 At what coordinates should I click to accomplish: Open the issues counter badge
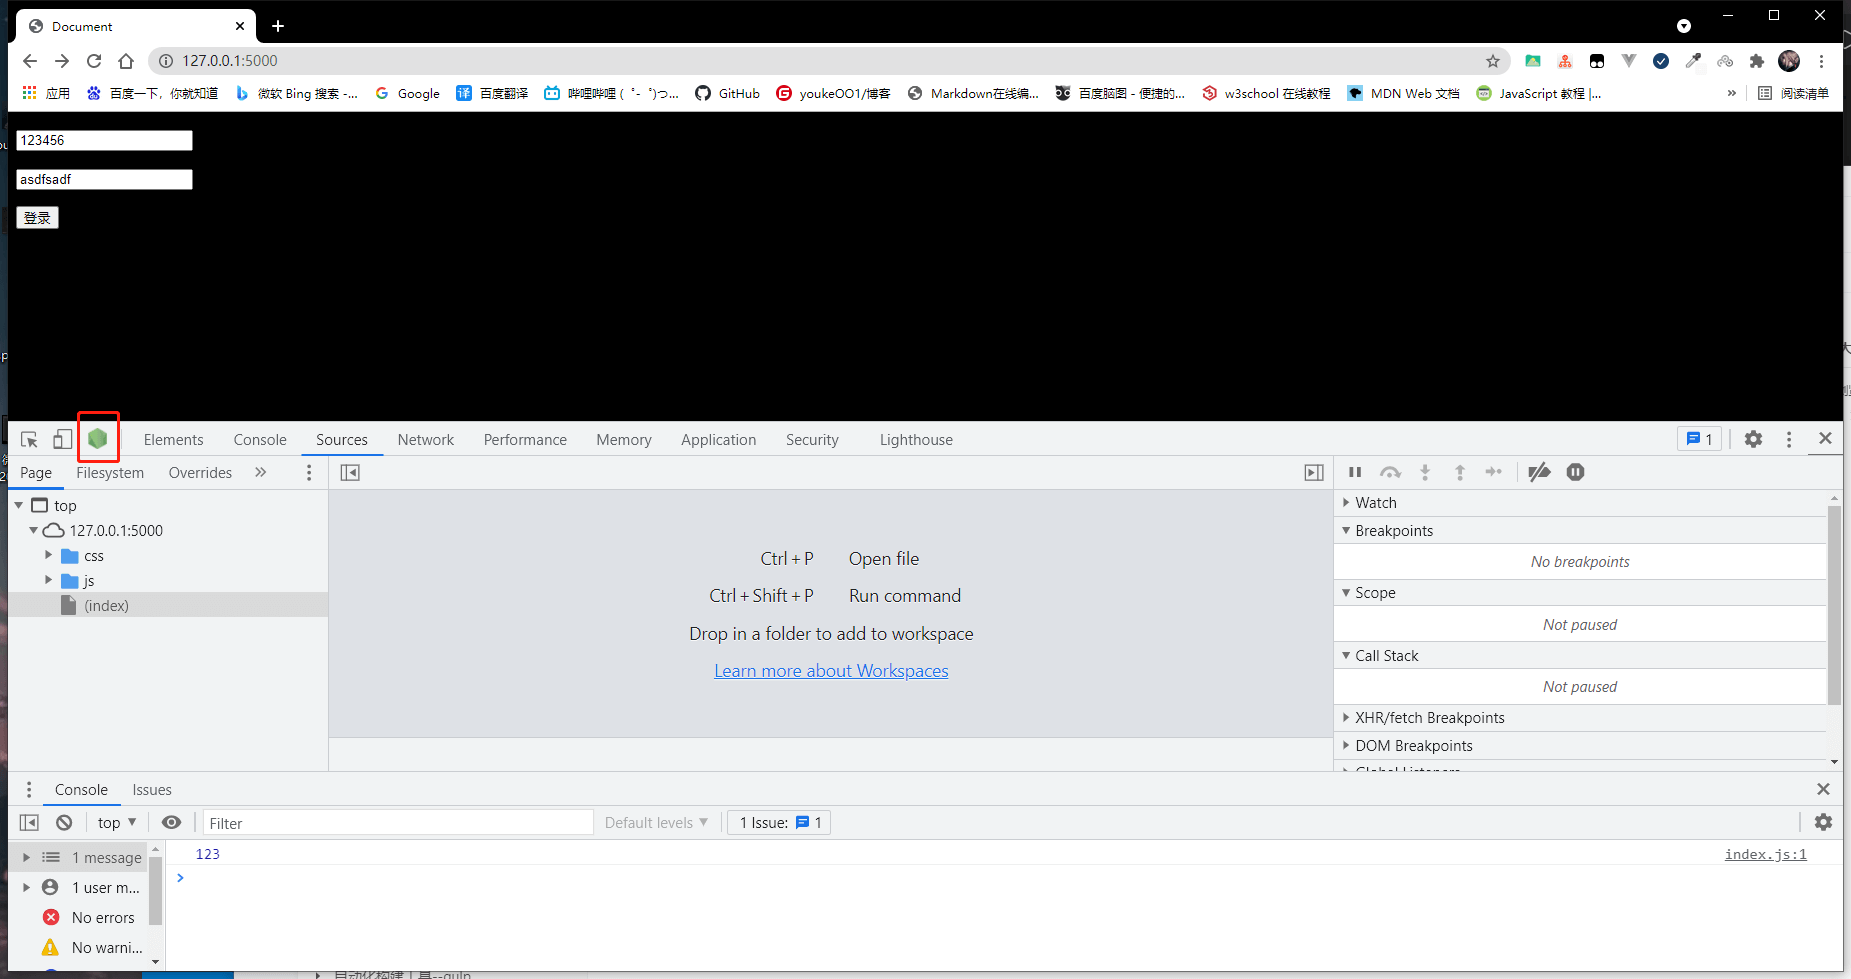click(1699, 439)
